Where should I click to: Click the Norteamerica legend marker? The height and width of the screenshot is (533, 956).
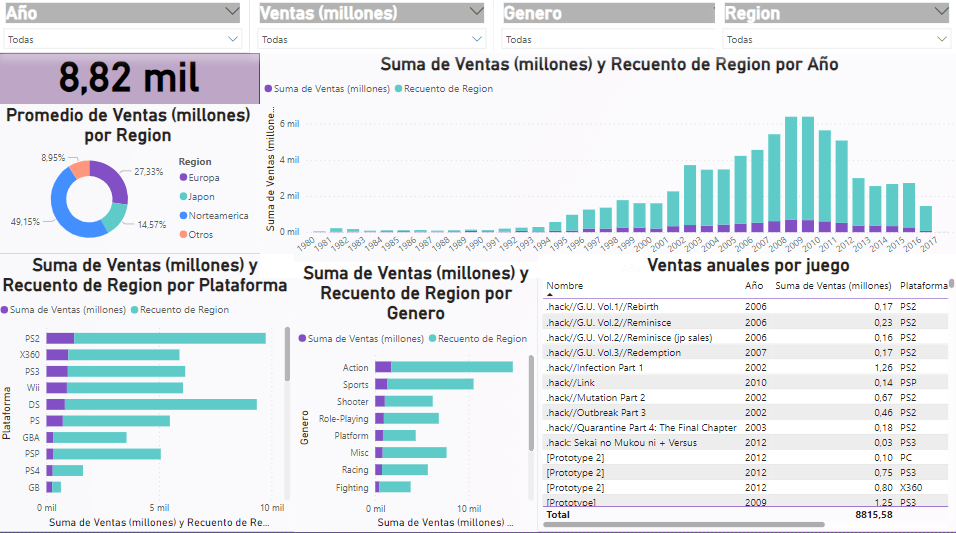pyautogui.click(x=184, y=215)
